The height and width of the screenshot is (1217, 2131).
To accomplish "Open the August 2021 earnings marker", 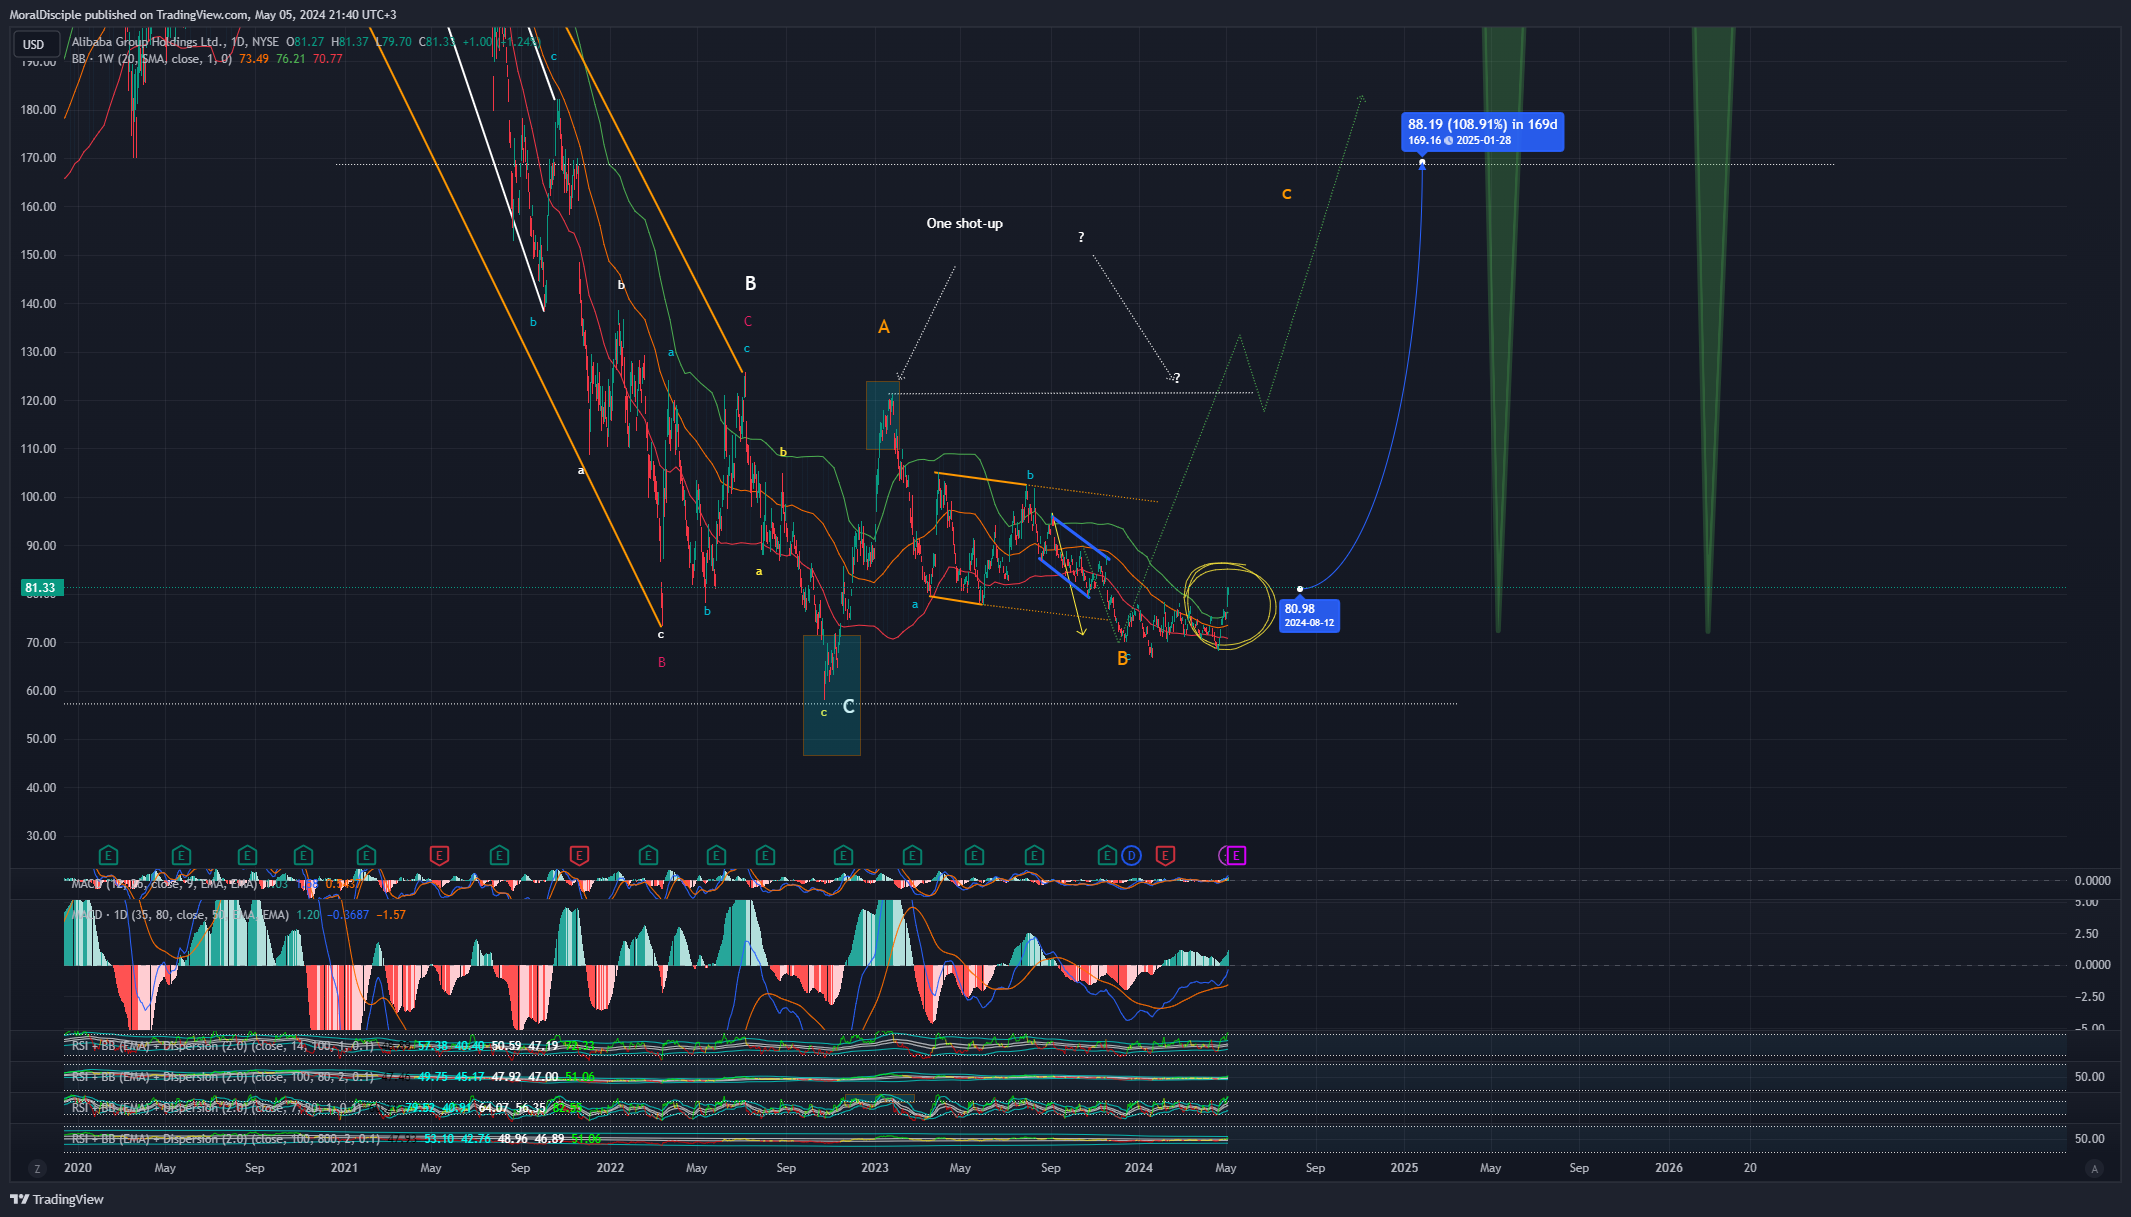I will coord(499,855).
